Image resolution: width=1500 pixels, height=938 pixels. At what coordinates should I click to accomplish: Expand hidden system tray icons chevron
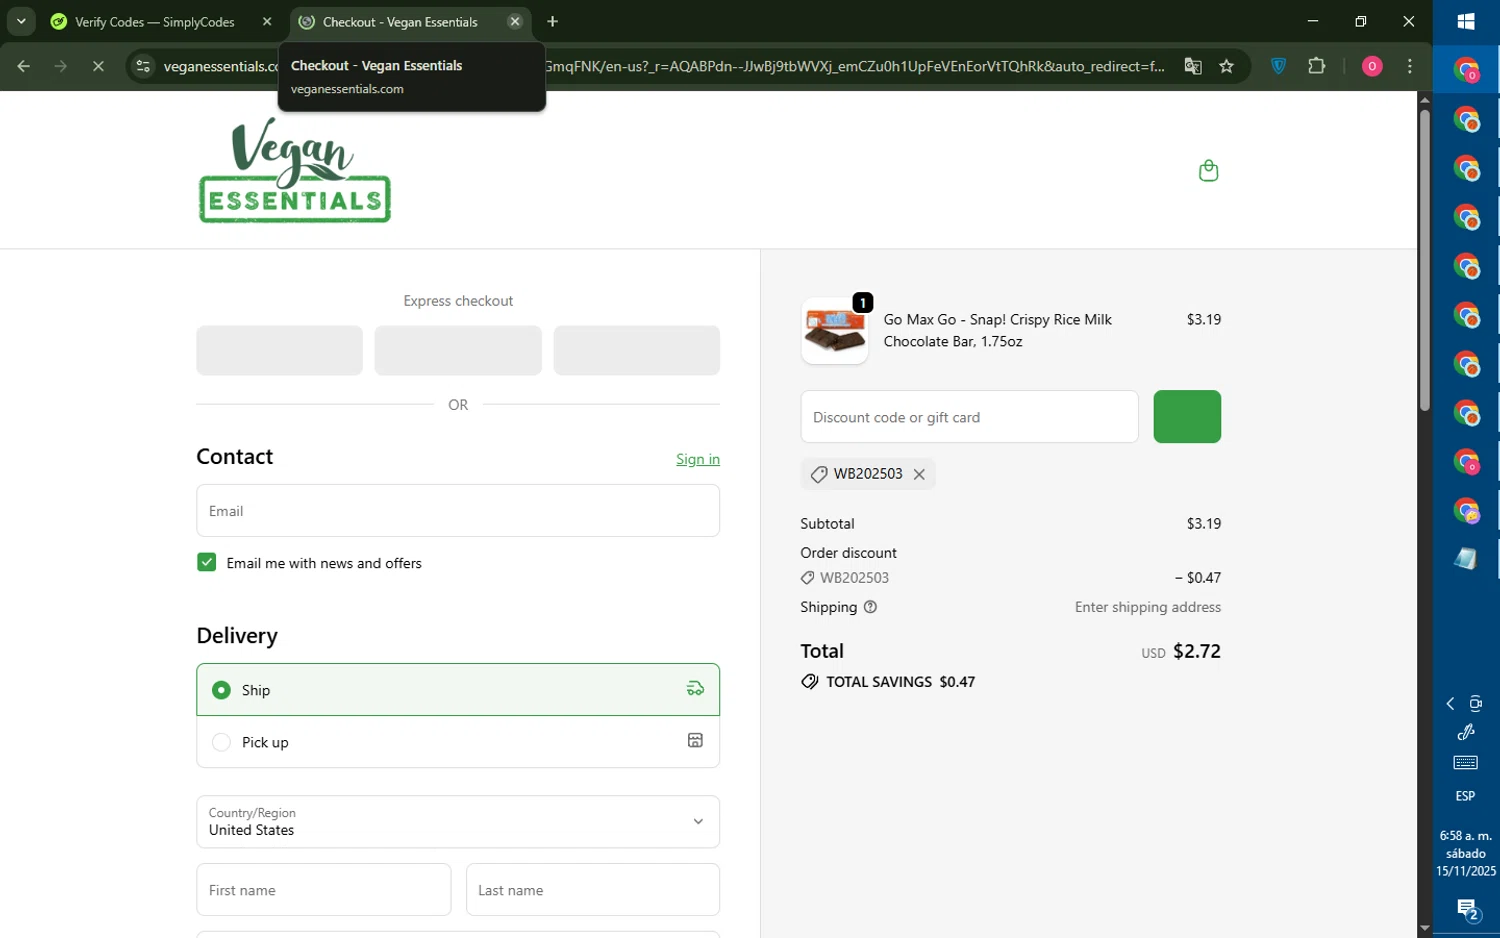1450,704
